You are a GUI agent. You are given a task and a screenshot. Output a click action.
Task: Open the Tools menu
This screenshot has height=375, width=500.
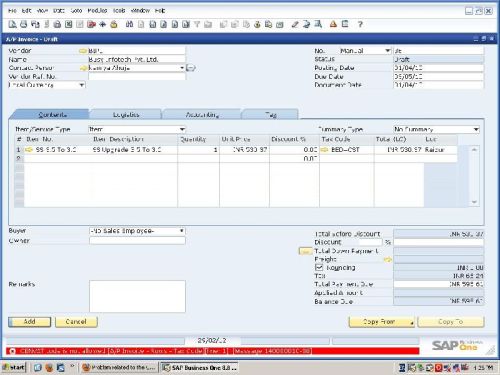[x=119, y=11]
